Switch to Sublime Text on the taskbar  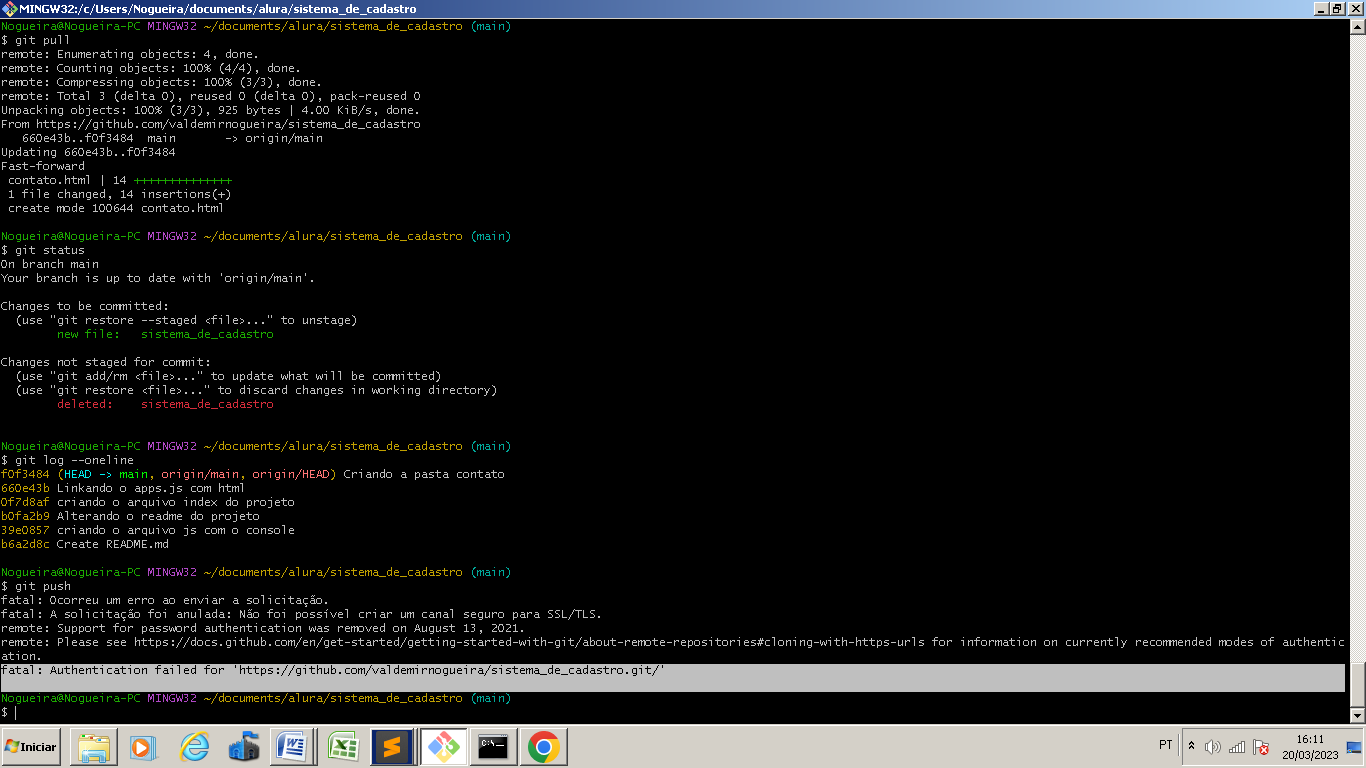(x=392, y=747)
